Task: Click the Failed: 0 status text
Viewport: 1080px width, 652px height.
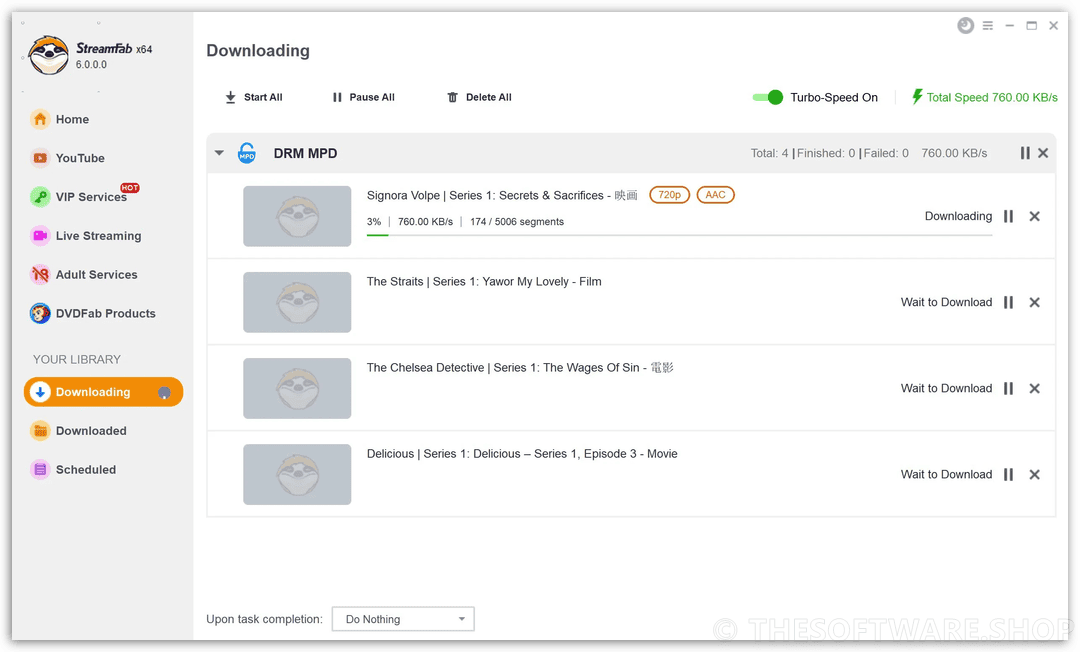Action: tap(886, 153)
